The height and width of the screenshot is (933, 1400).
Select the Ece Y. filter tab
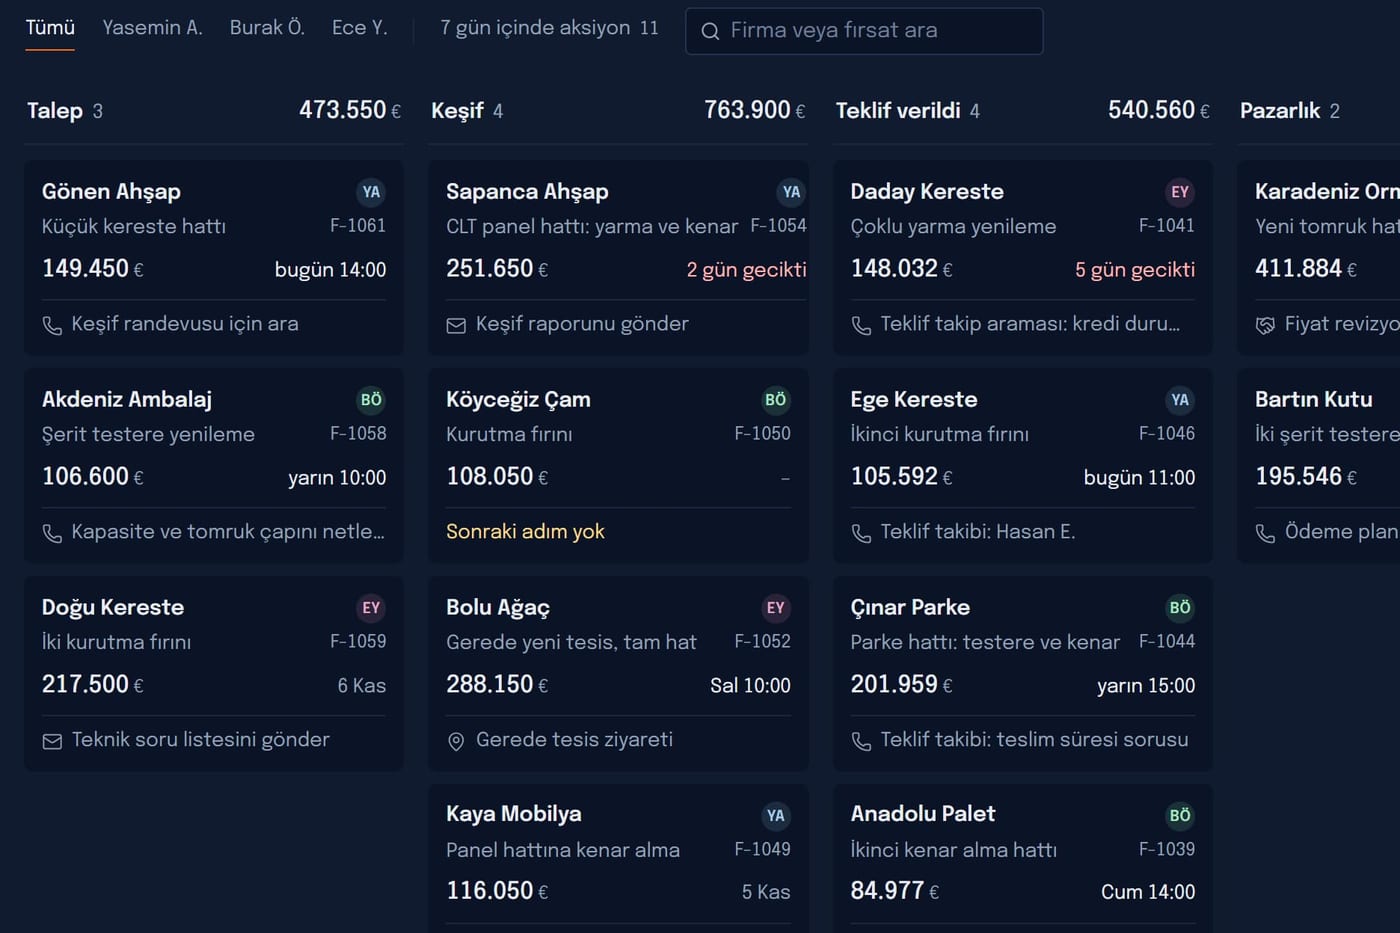(359, 28)
